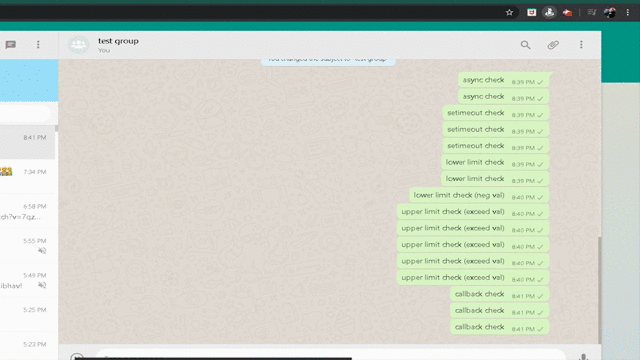Open the attach paperclip menu
The width and height of the screenshot is (640, 360).
coord(553,44)
